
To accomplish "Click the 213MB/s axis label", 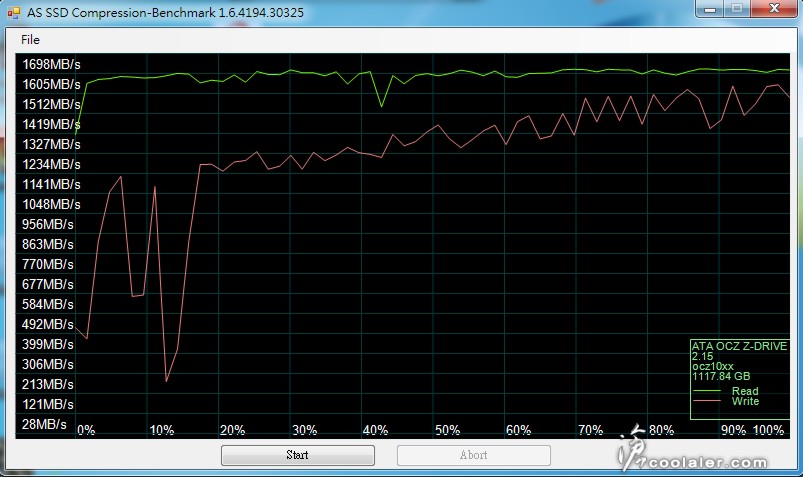I will coord(48,384).
